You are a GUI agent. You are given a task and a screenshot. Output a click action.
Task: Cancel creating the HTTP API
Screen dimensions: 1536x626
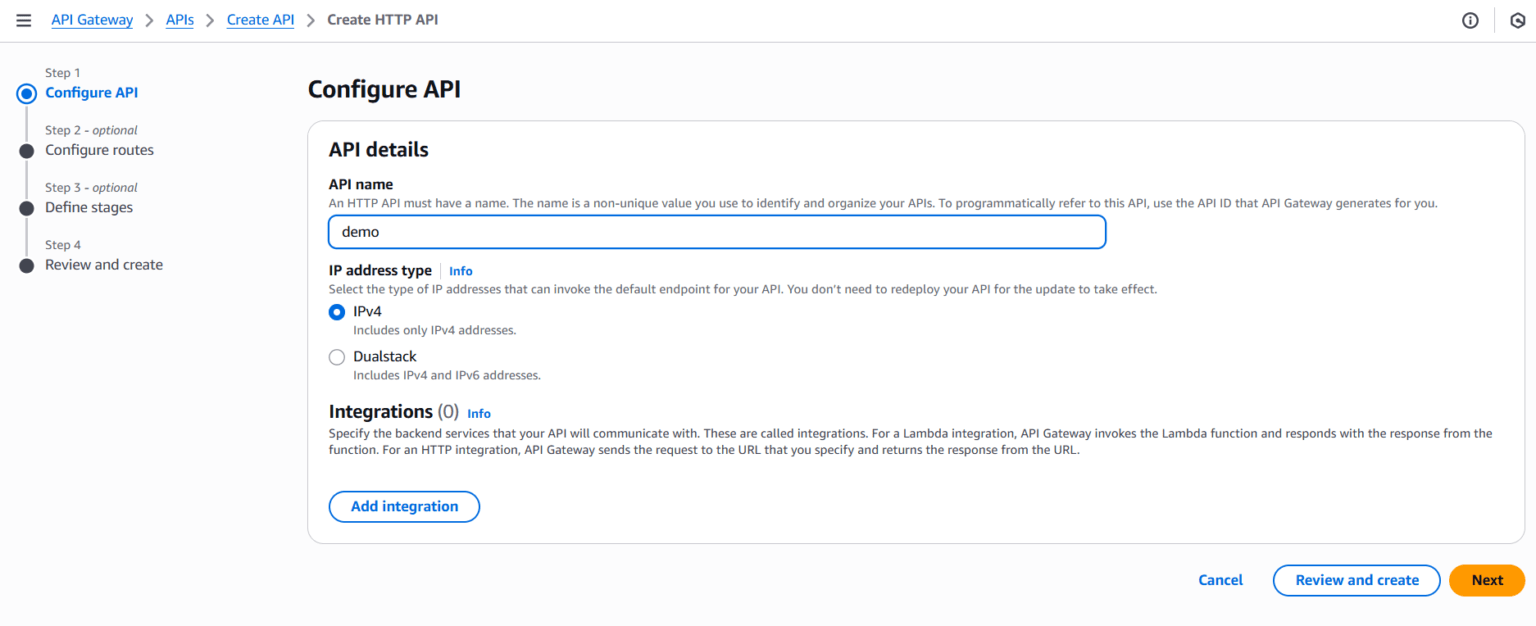click(1220, 580)
